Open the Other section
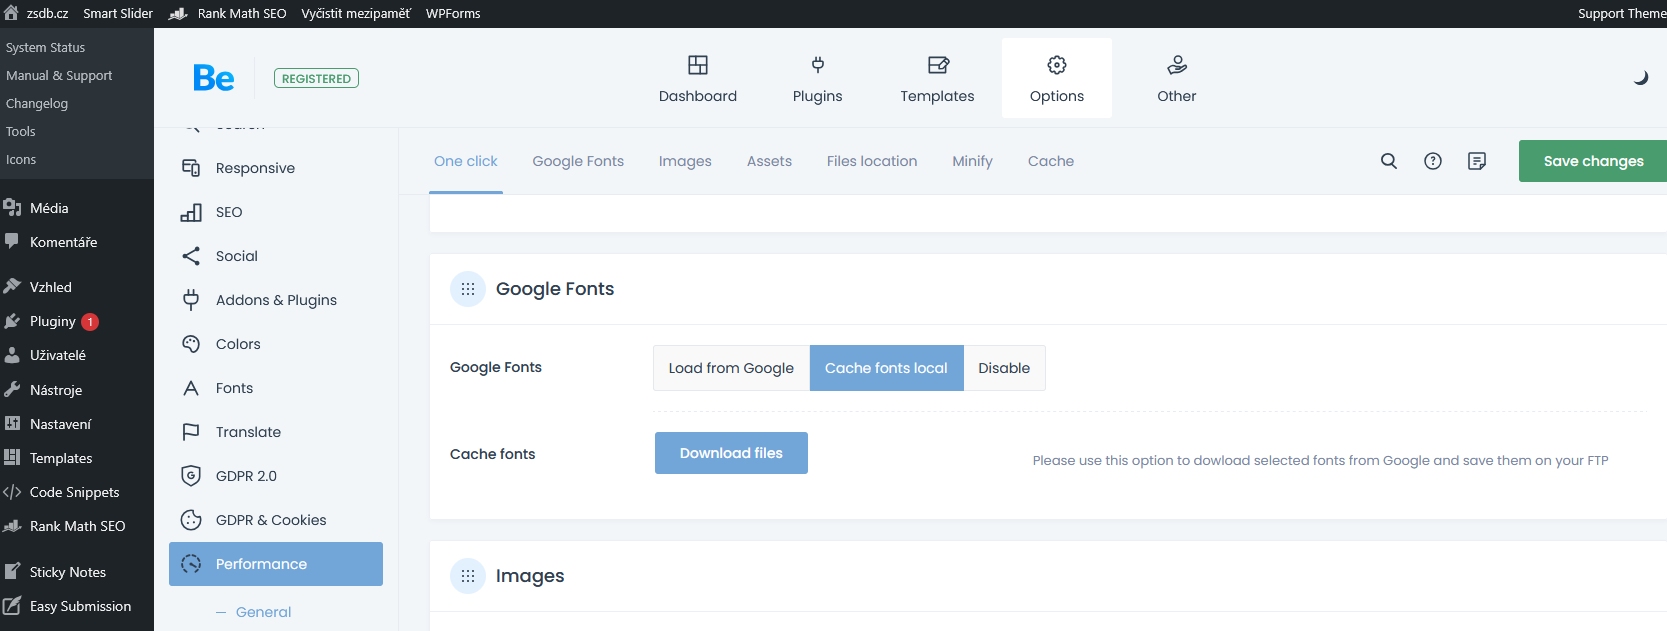Image resolution: width=1667 pixels, height=631 pixels. click(1176, 79)
